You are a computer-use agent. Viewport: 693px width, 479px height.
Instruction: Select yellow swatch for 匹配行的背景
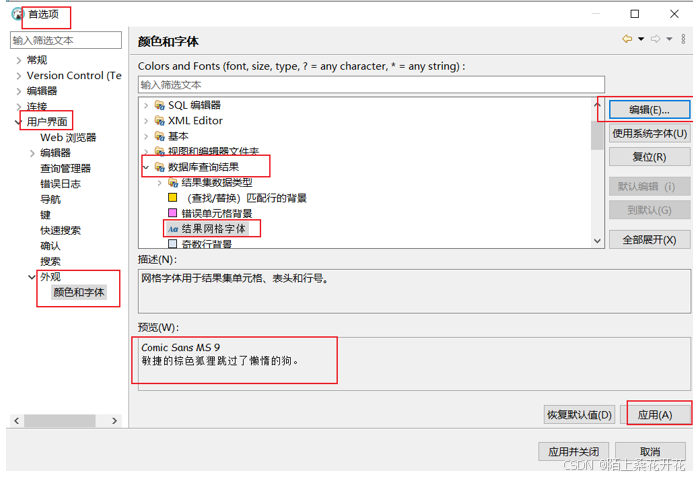click(173, 198)
